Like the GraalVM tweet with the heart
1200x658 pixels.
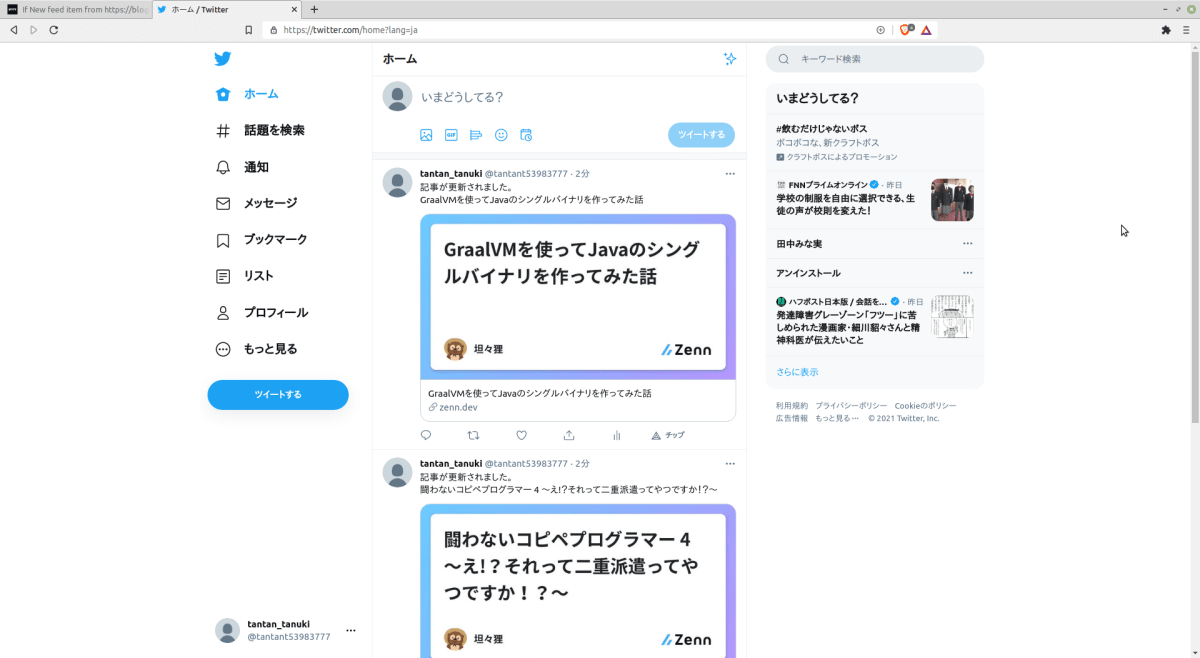click(x=521, y=435)
